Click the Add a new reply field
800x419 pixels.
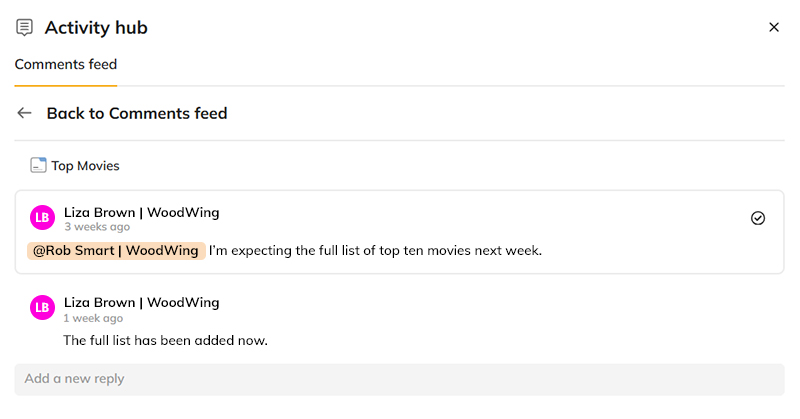(x=399, y=379)
